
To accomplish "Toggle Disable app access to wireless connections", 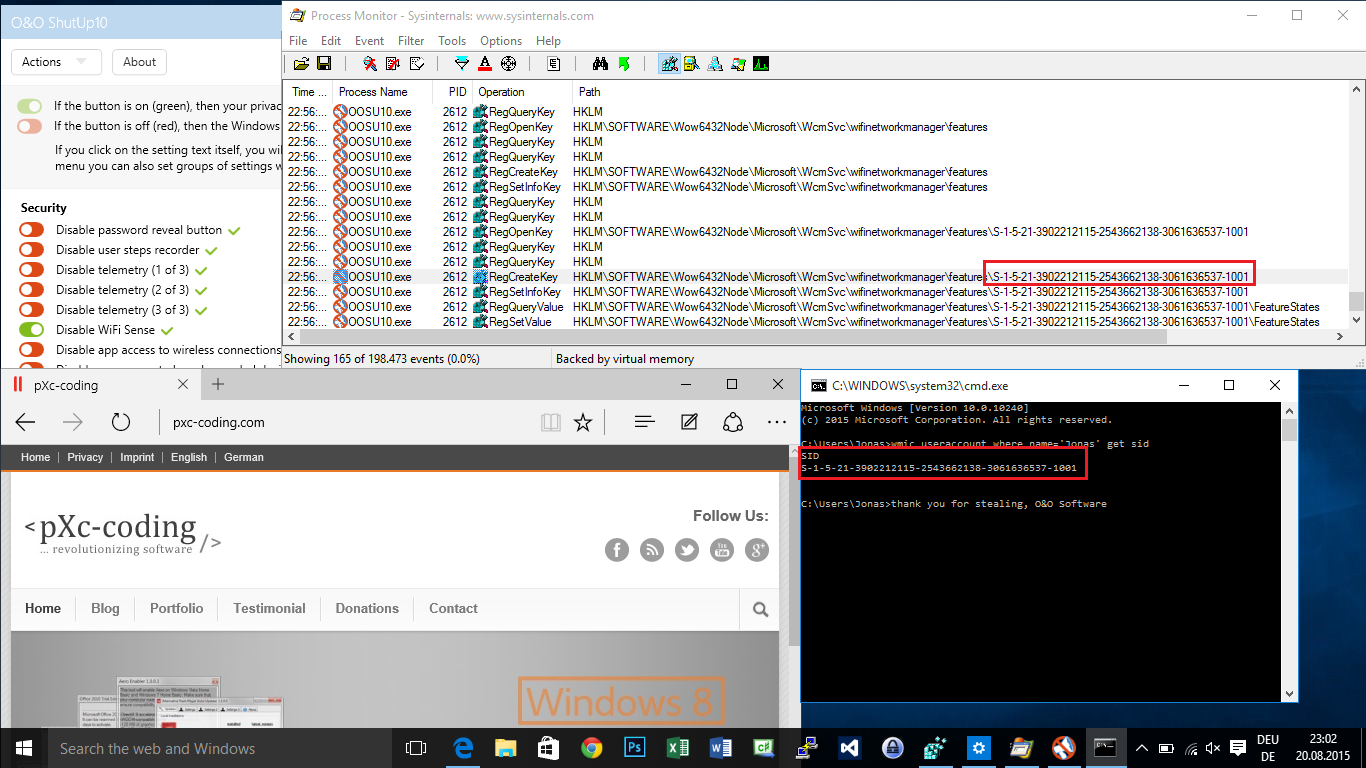I will pos(31,350).
